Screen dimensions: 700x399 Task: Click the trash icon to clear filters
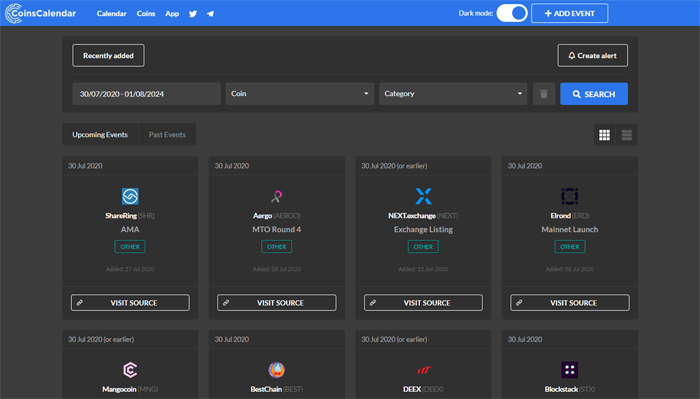pos(544,94)
